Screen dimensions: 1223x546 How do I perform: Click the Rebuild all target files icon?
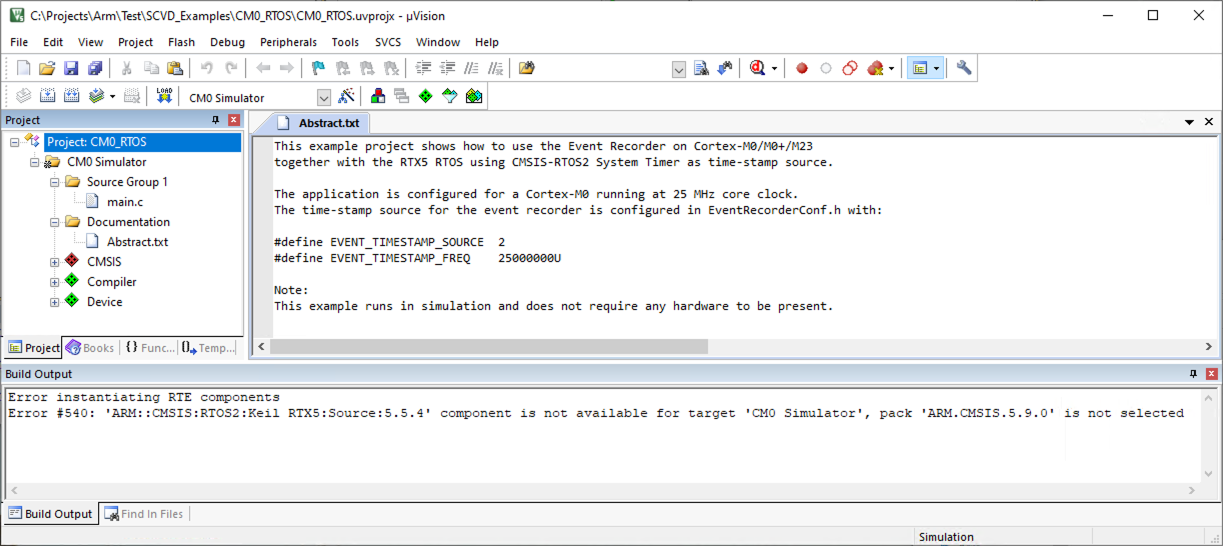point(72,96)
